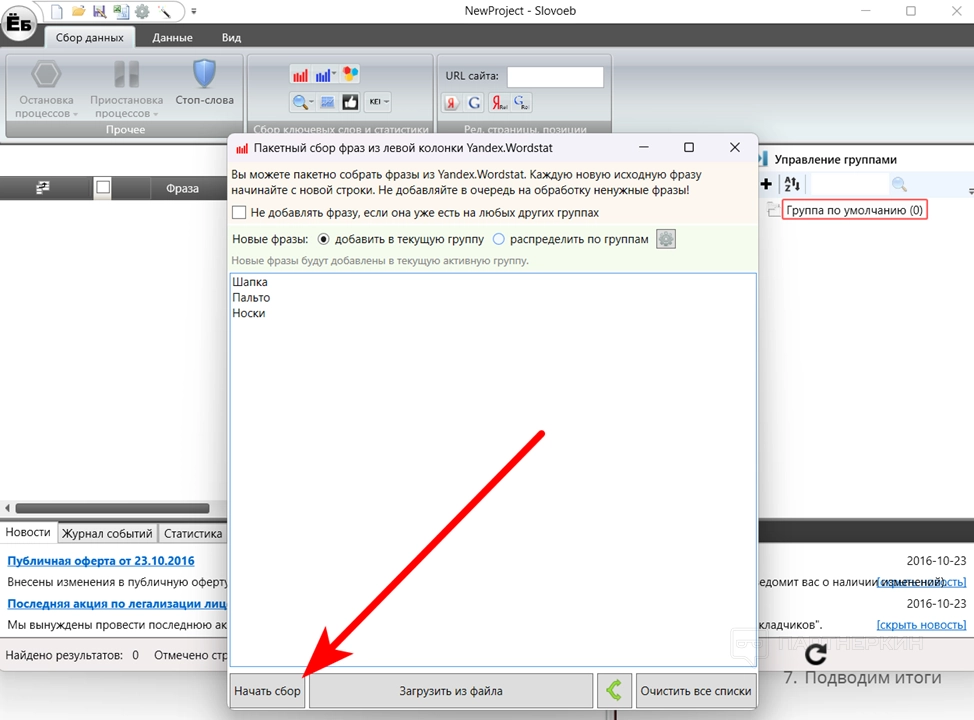This screenshot has height=720, width=974.
Task: Click the new project blank-page icon
Action: [x=57, y=11]
